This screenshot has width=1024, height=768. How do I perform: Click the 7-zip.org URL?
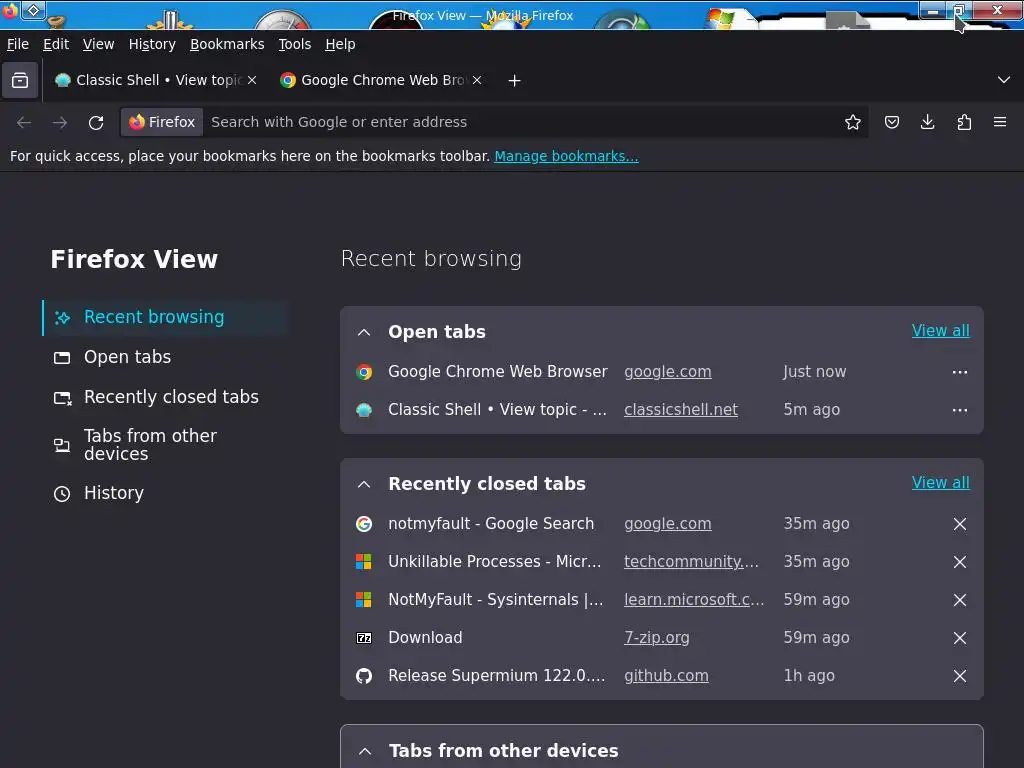(x=656, y=637)
